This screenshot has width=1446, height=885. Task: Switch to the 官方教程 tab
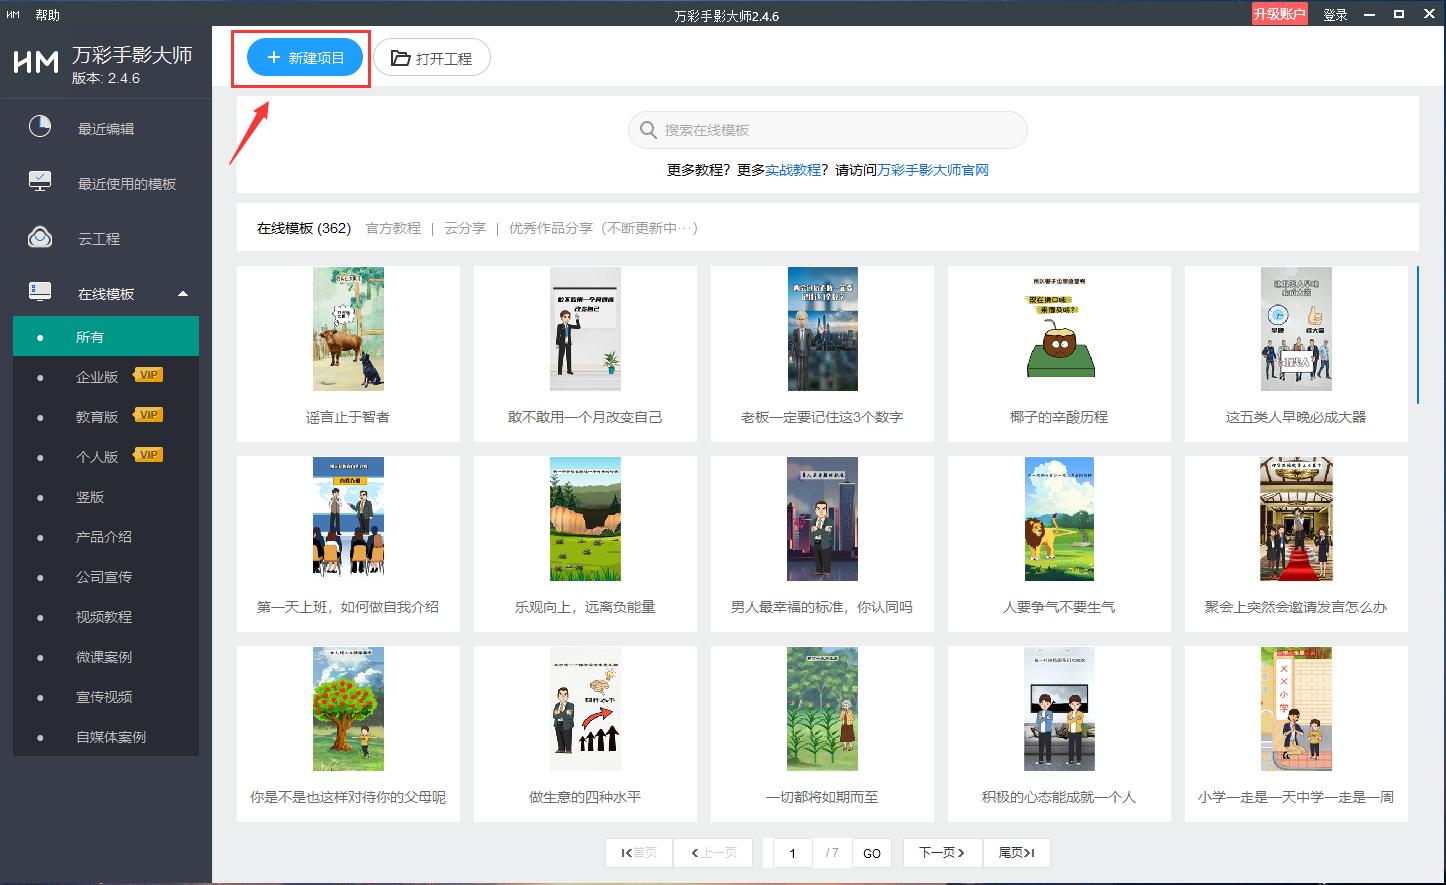point(393,228)
